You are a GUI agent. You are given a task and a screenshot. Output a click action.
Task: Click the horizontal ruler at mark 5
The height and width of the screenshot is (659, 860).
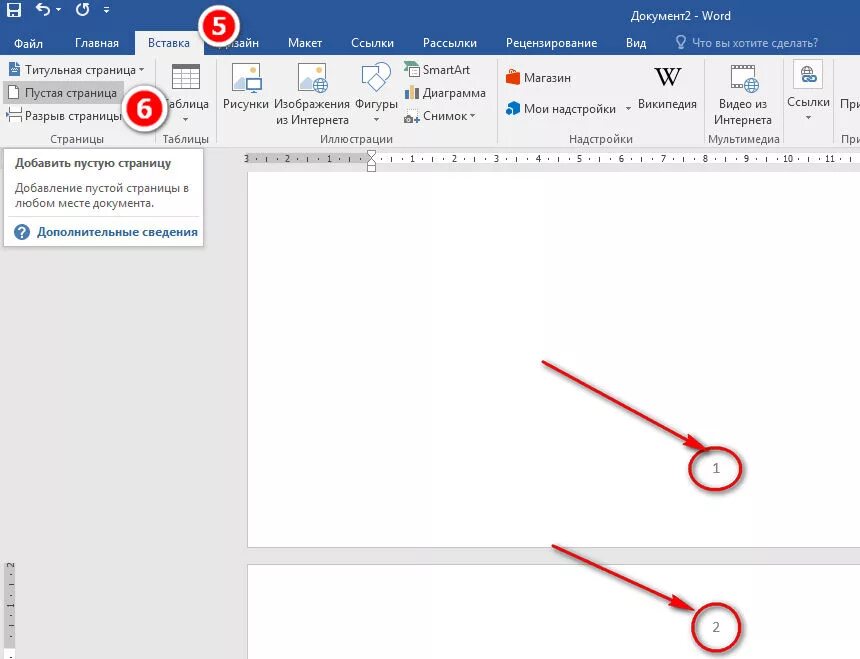[x=579, y=158]
